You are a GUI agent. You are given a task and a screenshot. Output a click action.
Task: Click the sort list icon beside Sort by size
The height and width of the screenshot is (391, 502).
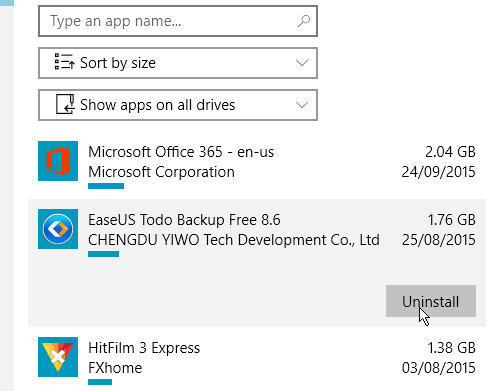pos(64,62)
